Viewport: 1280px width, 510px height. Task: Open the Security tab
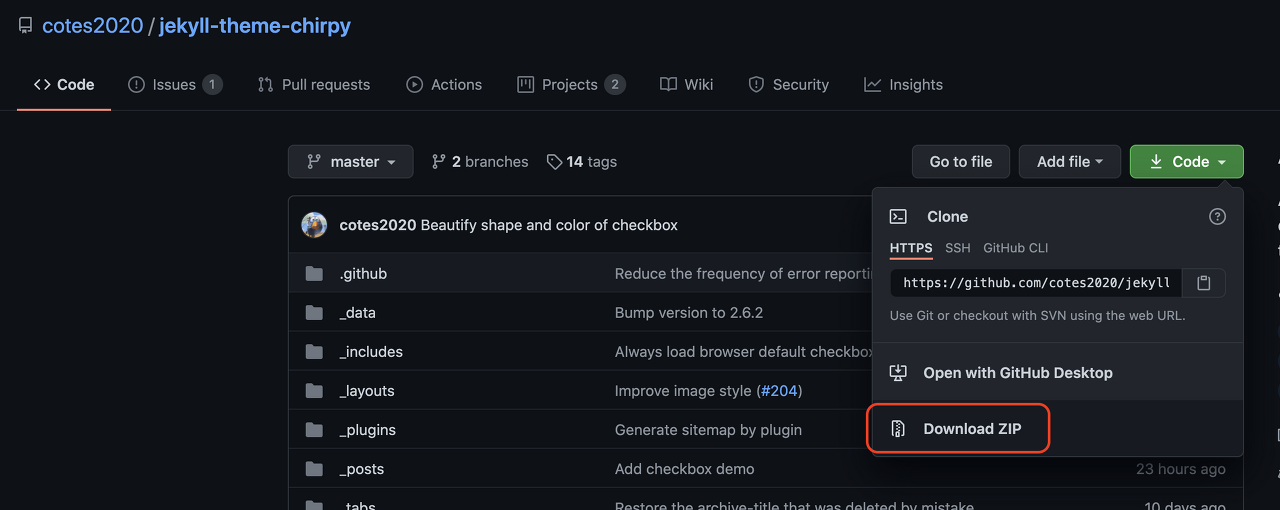[x=789, y=84]
